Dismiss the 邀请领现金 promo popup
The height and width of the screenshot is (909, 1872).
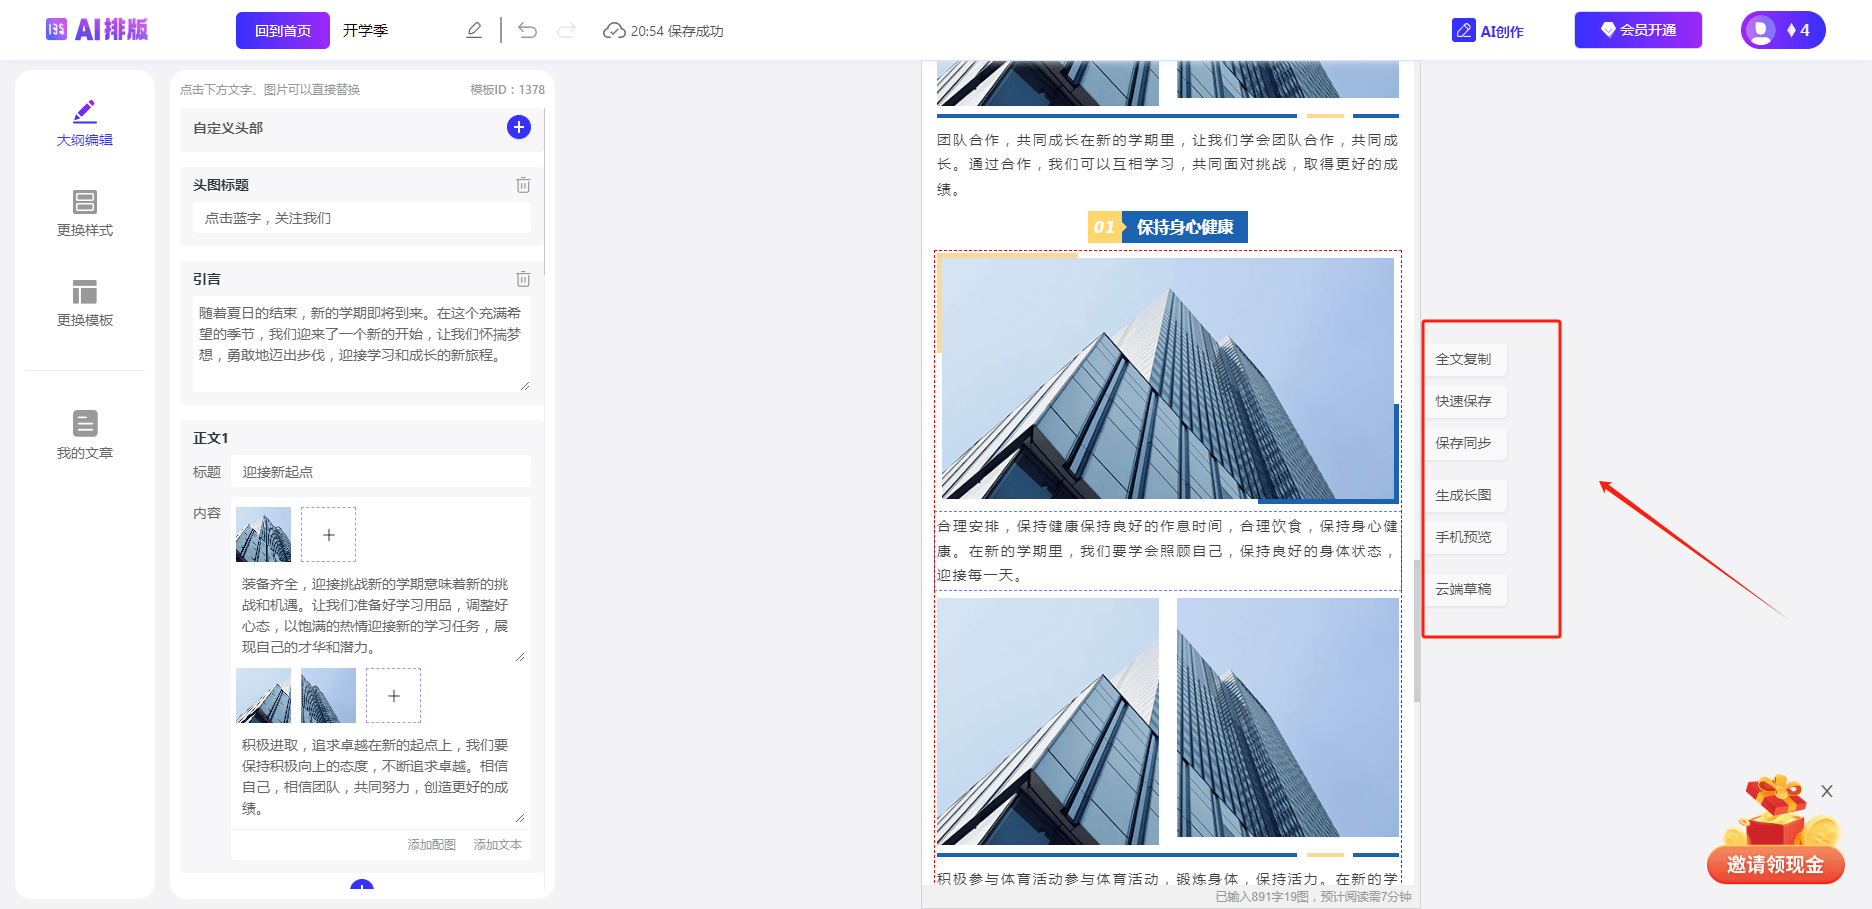1826,791
